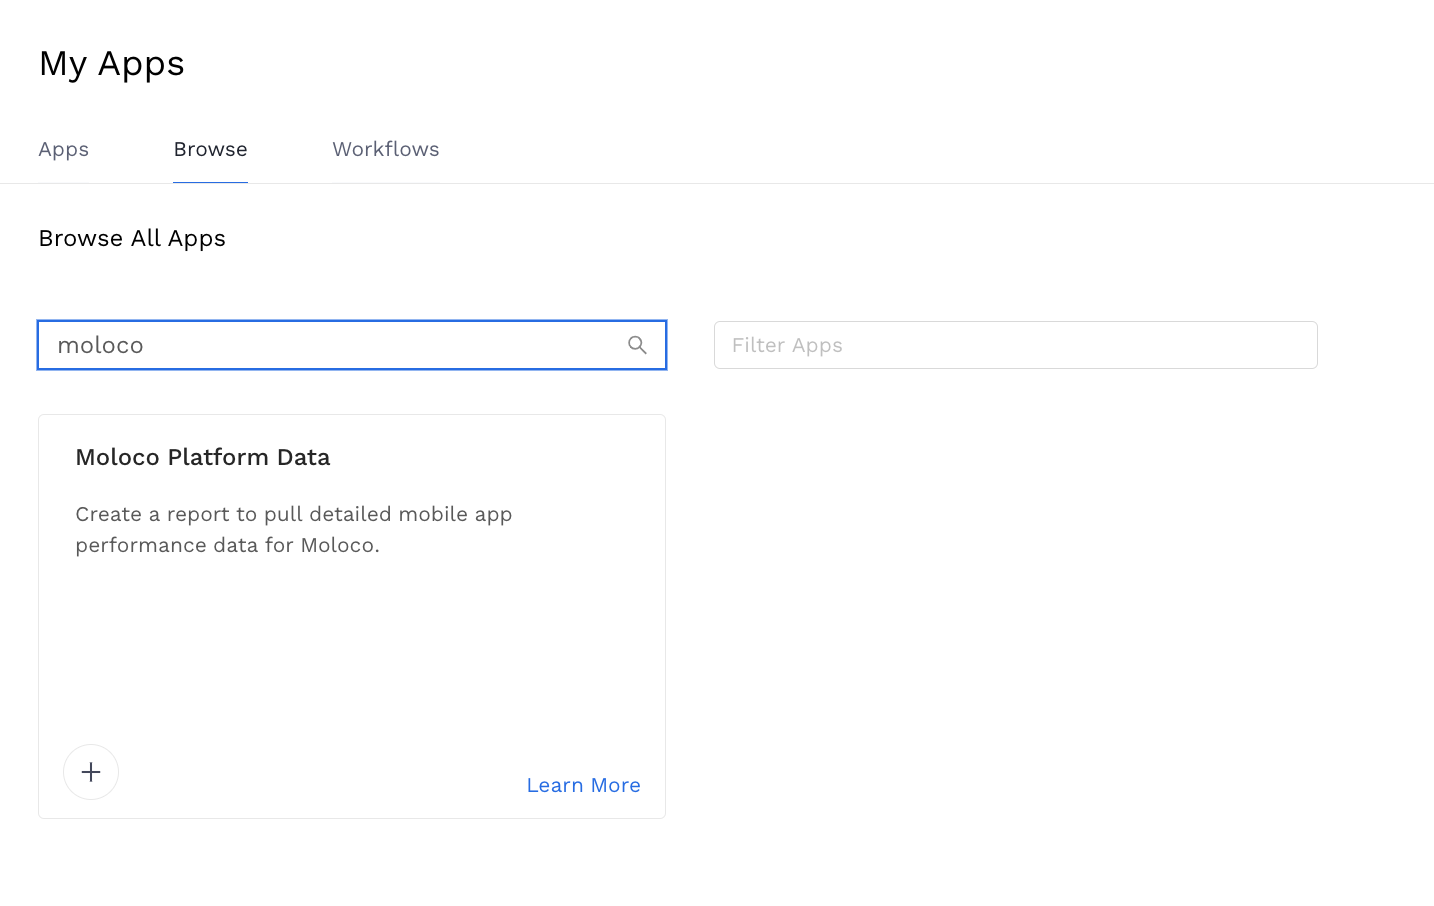The height and width of the screenshot is (906, 1434).
Task: Click "performance data for Moloco." text line
Action: coord(228,545)
